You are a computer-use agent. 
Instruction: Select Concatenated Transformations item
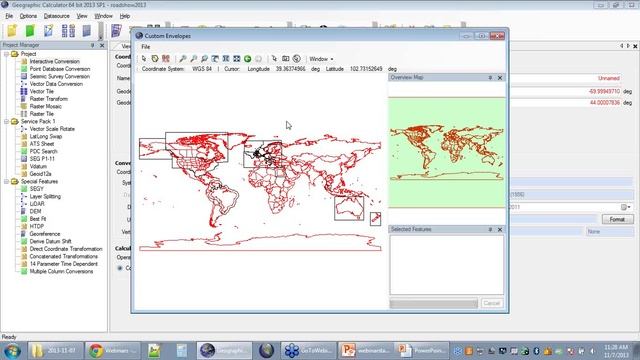tap(63, 256)
